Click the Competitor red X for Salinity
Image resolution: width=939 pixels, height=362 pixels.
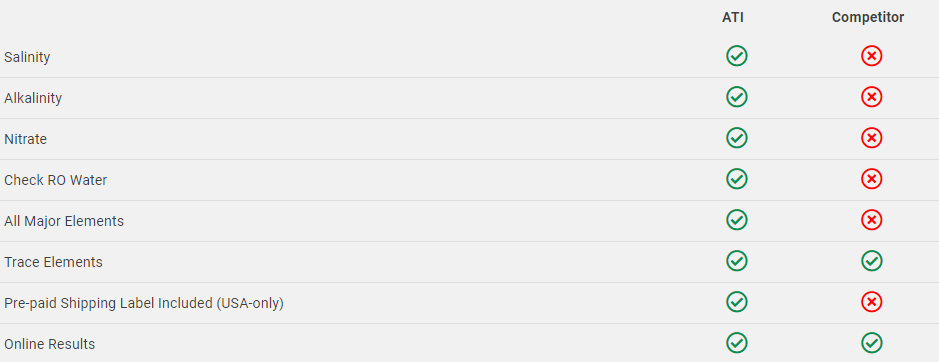tap(871, 56)
